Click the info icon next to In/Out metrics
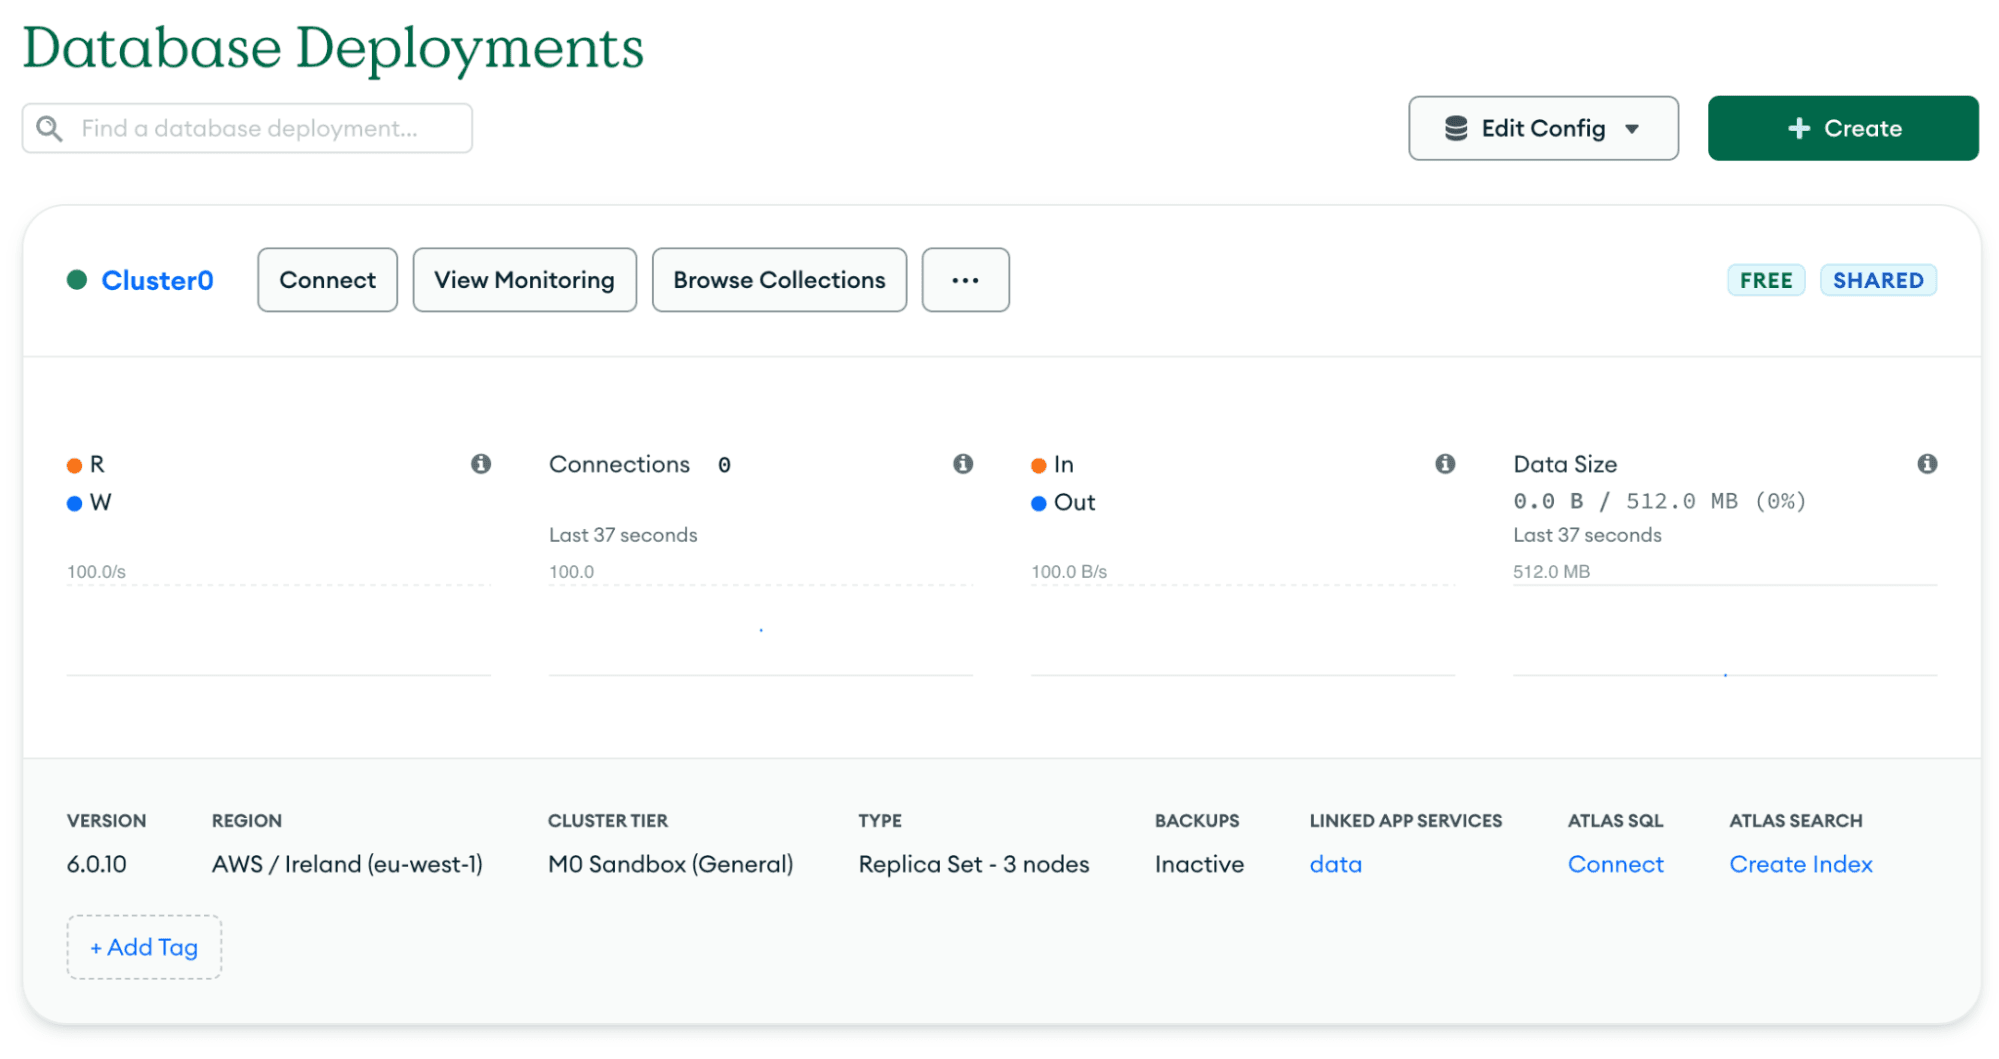The image size is (1999, 1059). point(1444,464)
